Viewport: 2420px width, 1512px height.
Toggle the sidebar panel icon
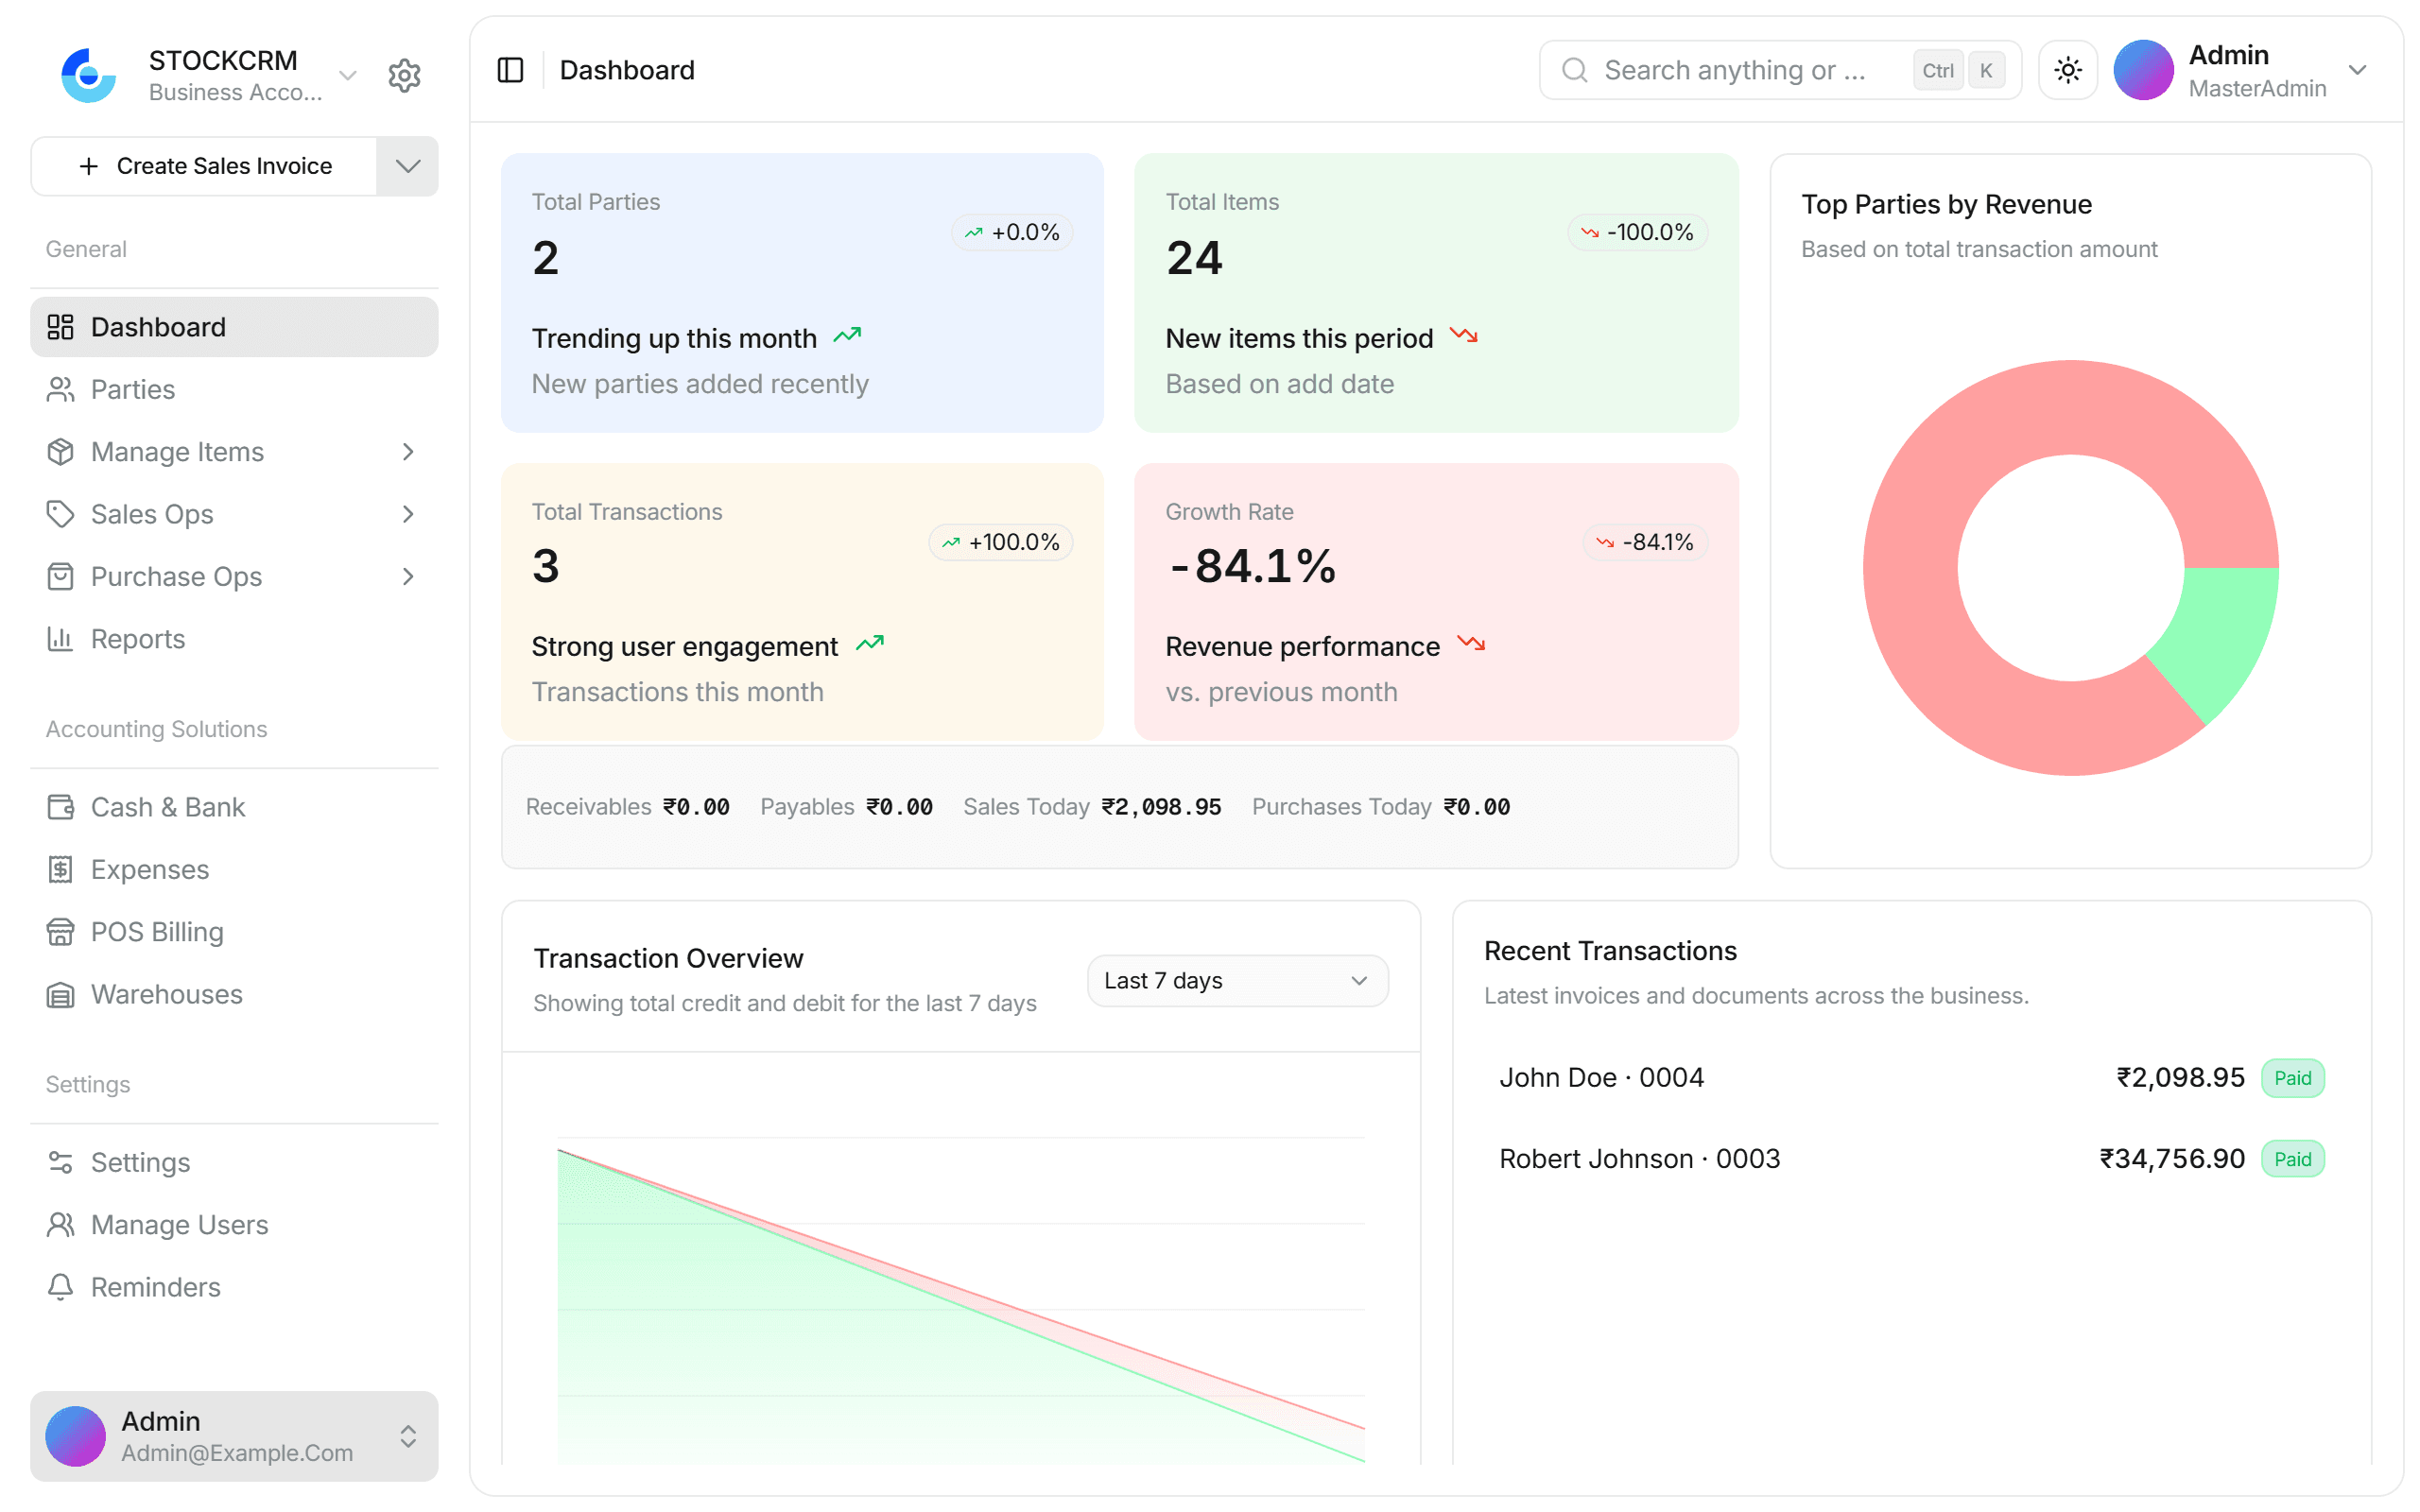510,70
